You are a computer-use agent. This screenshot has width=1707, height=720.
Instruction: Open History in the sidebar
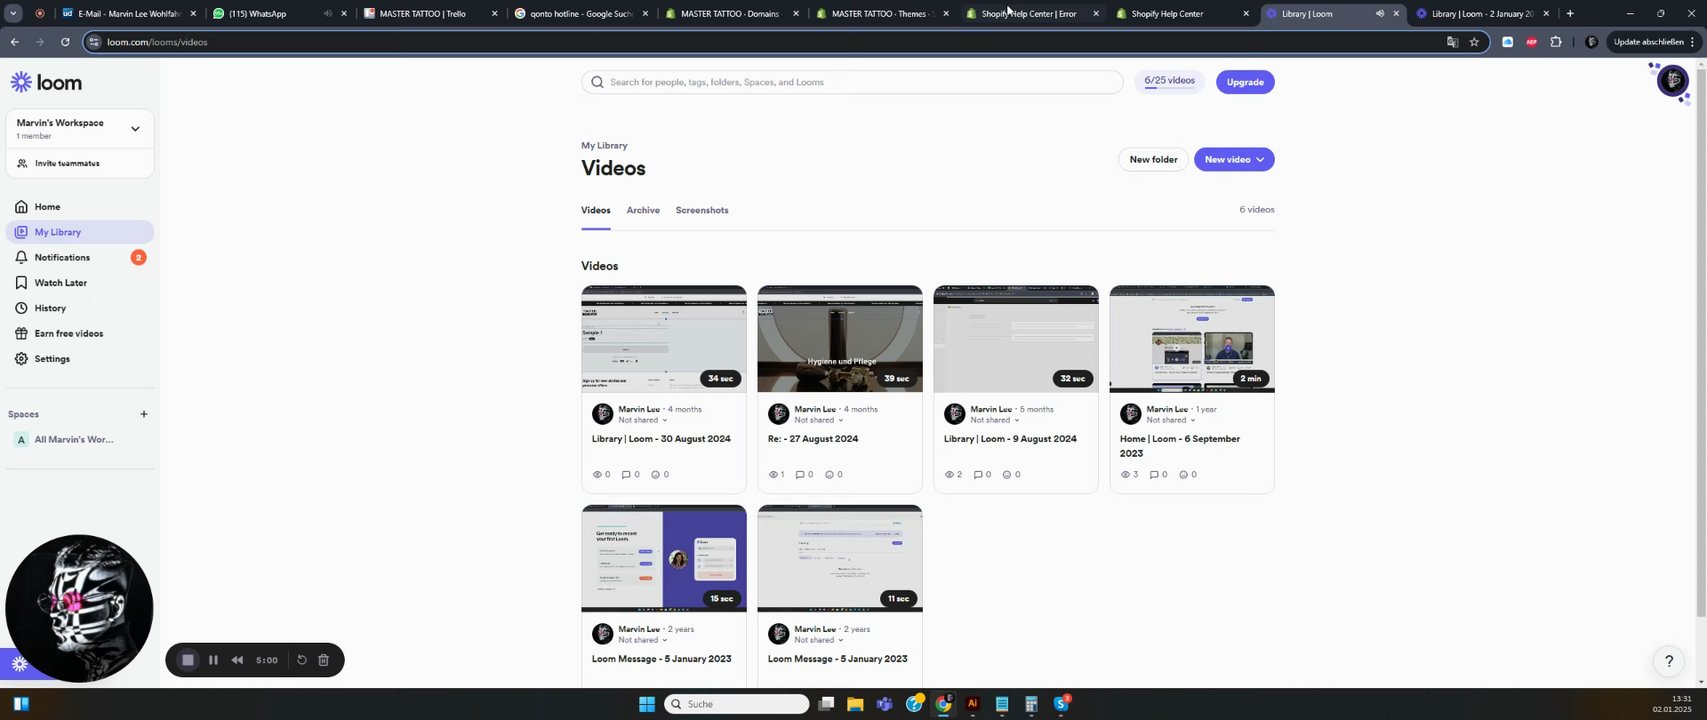click(80, 308)
